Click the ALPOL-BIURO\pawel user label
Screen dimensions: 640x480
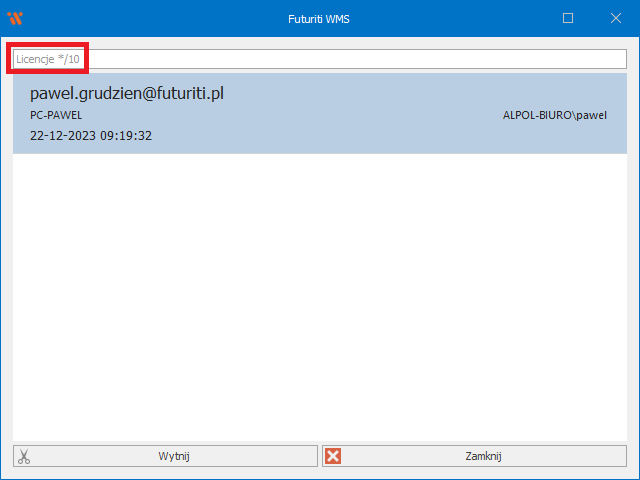coord(554,115)
